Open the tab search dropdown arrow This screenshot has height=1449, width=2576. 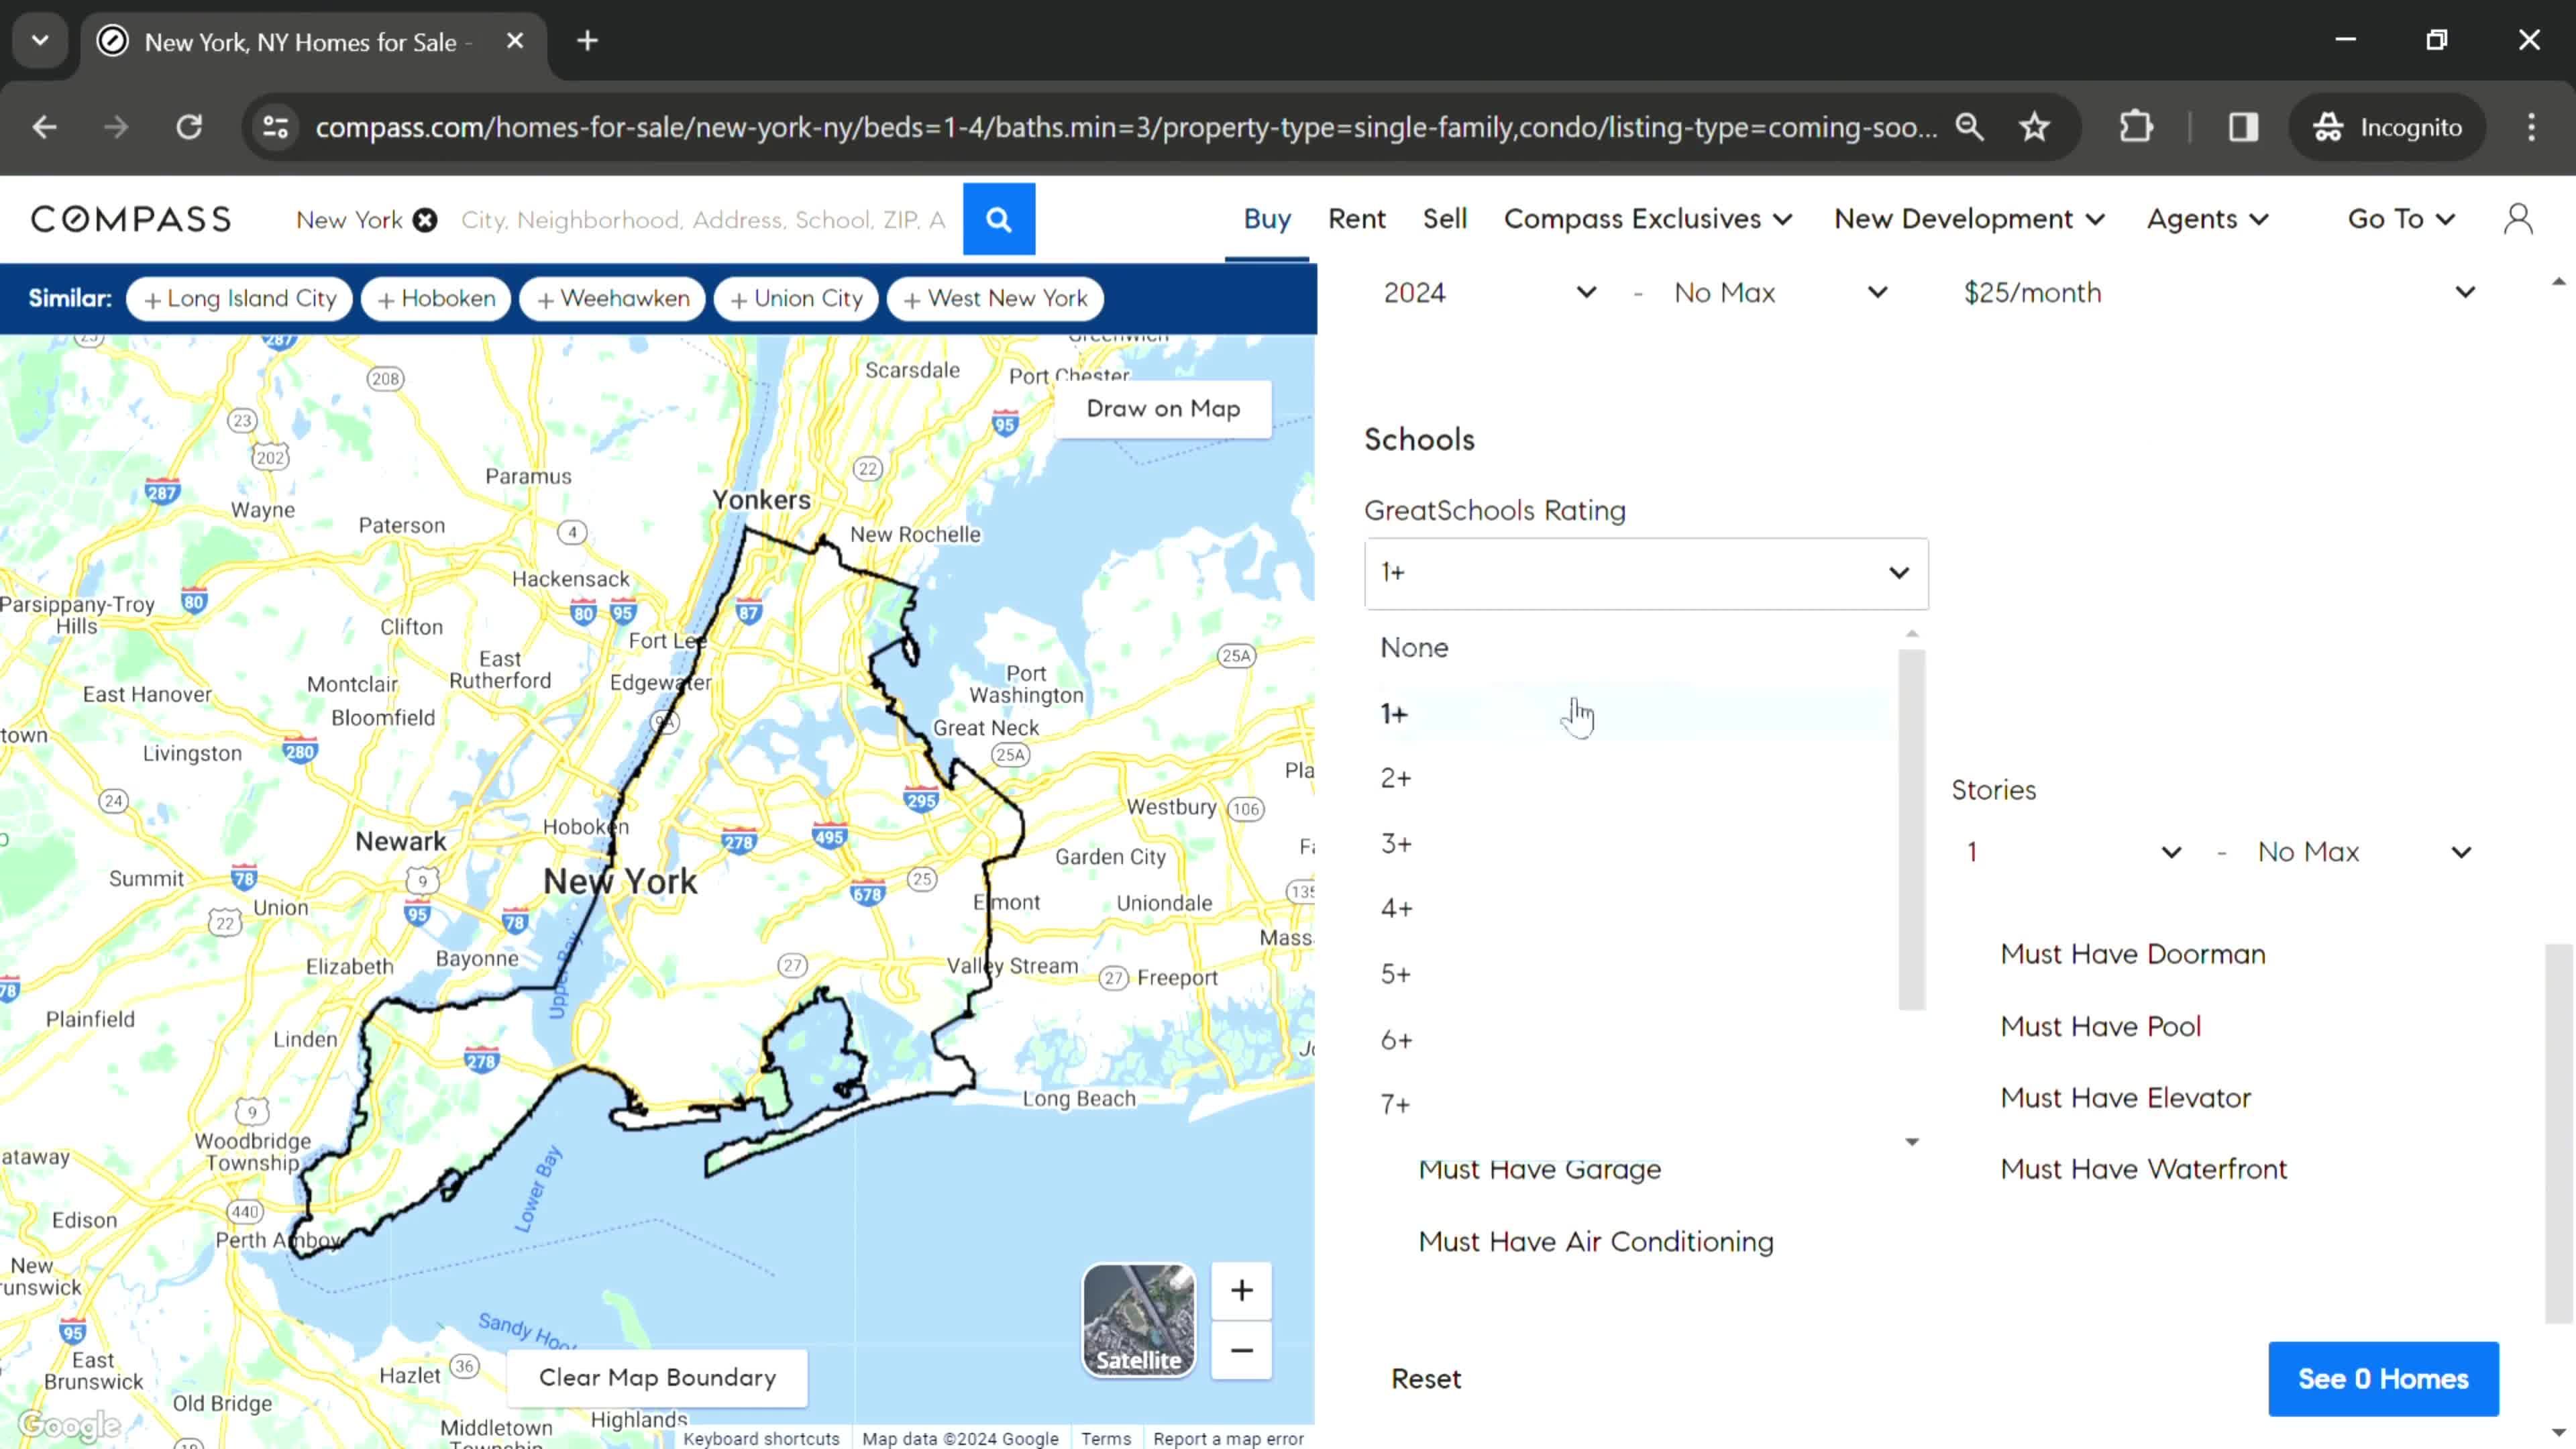click(x=40, y=41)
